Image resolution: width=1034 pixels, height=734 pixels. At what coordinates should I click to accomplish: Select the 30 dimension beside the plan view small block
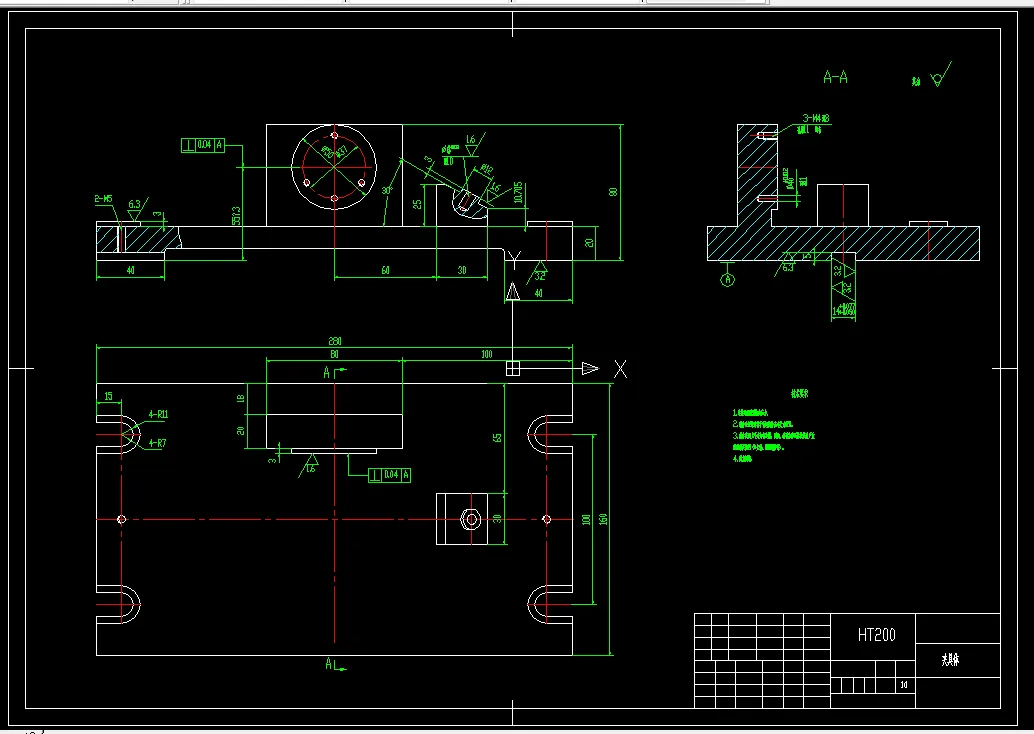pyautogui.click(x=497, y=519)
